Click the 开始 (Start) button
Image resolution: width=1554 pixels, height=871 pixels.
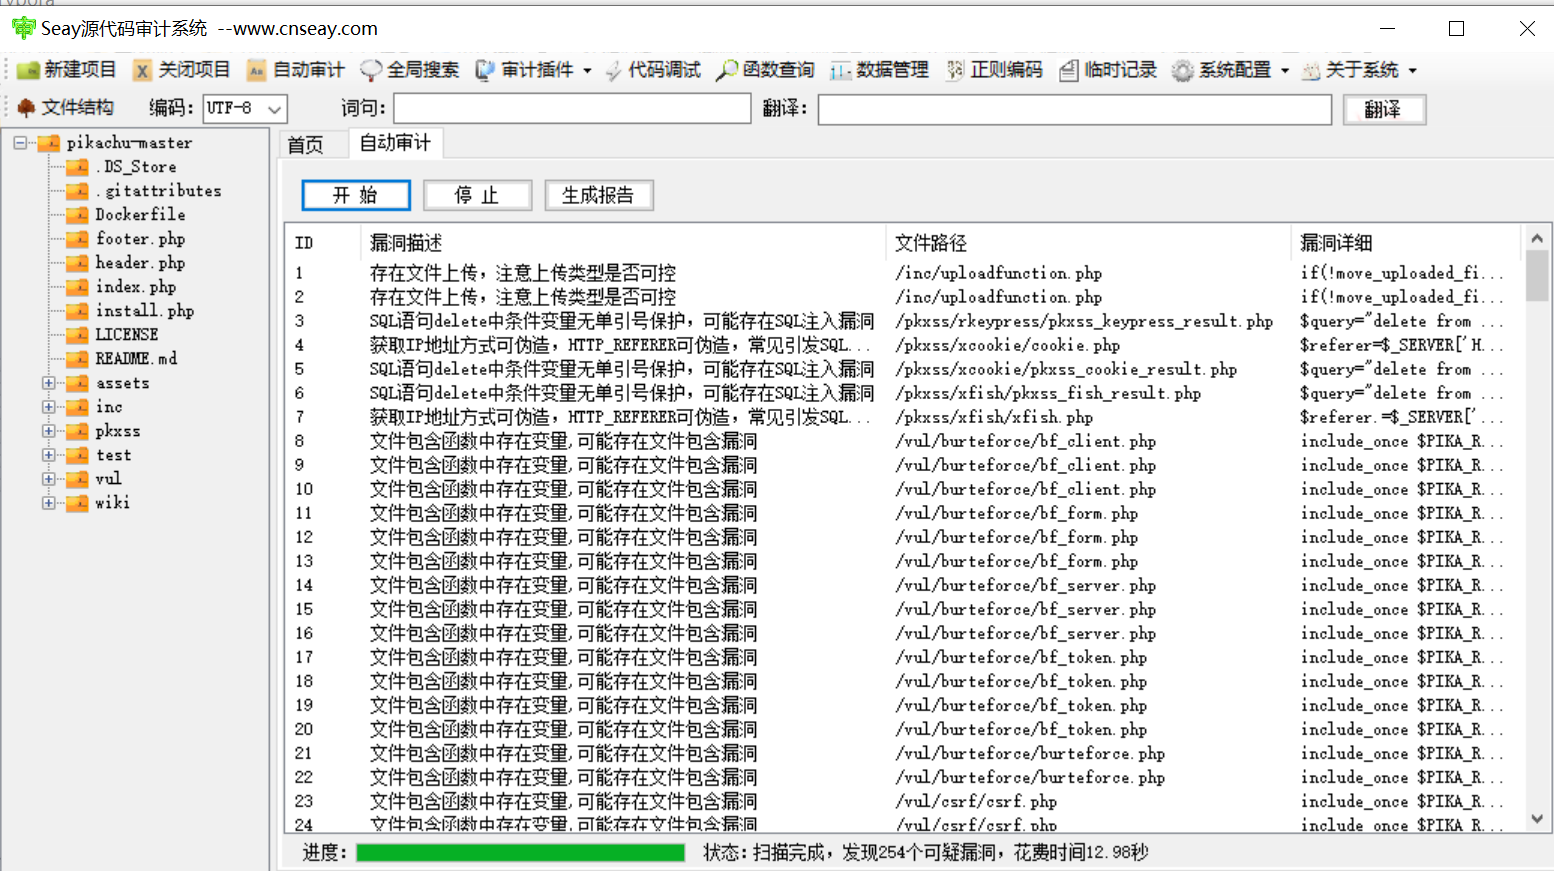point(356,195)
